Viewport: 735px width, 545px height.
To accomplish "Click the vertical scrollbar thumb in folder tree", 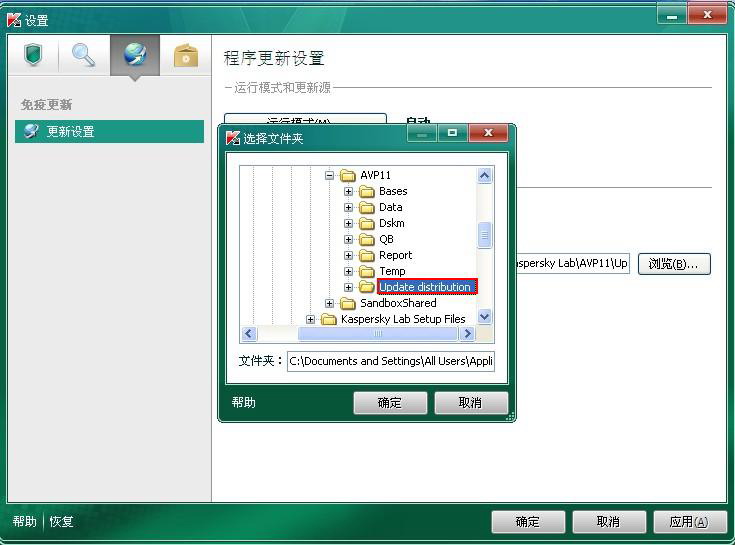I will [x=484, y=235].
